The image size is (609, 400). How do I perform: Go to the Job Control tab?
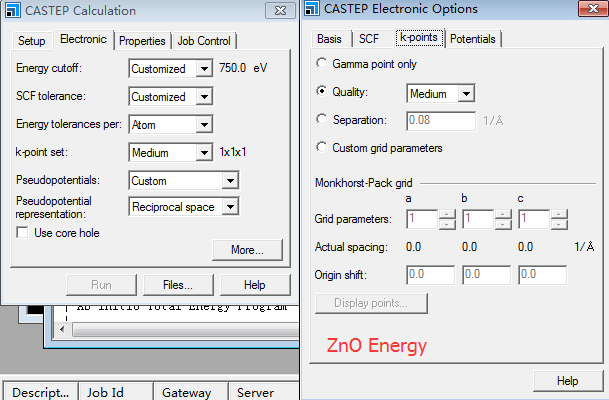[x=204, y=41]
